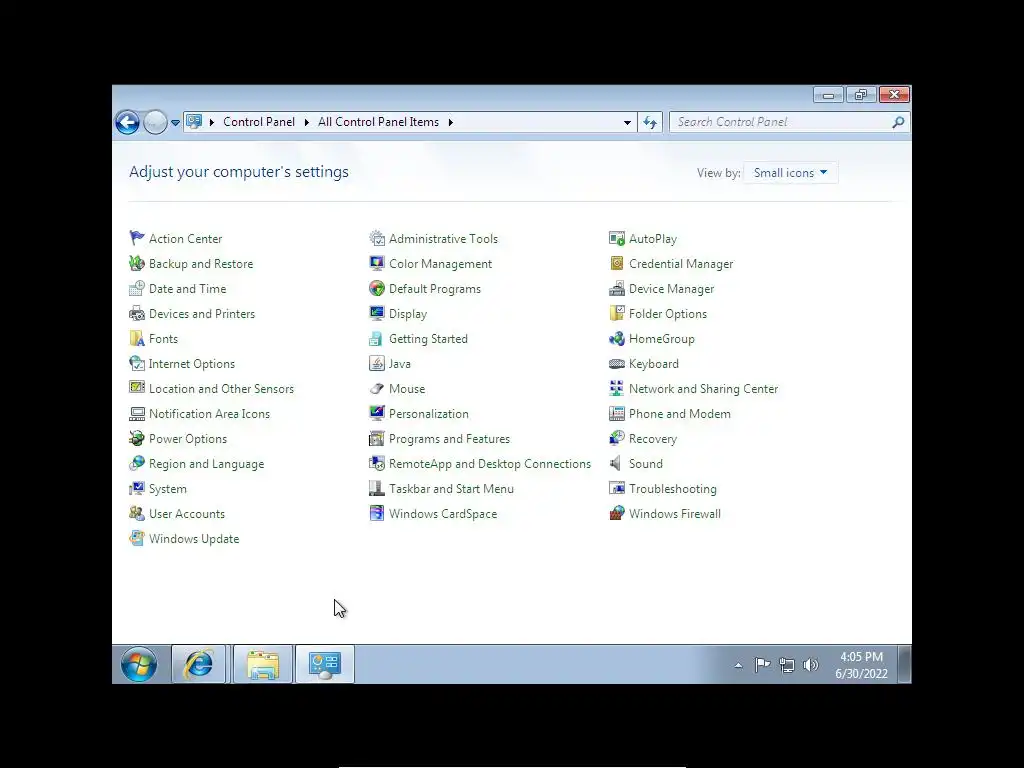Click the Windows CardSpace icon
Screen dimensions: 1024x768
pos(377,513)
